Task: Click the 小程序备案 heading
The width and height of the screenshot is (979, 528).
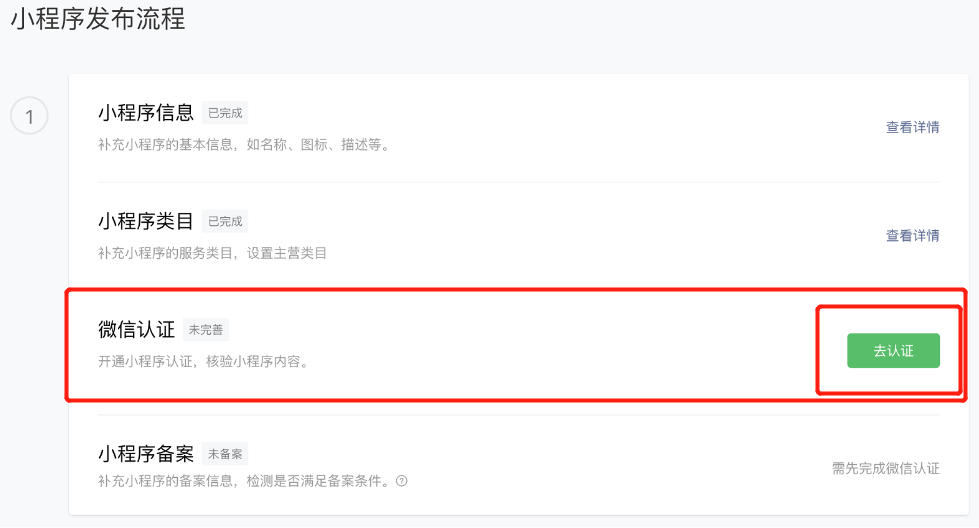Action: (x=146, y=454)
